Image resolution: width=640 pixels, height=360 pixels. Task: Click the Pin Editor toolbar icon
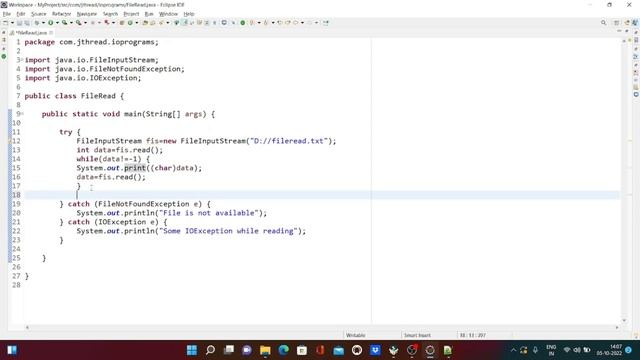pos(326,23)
